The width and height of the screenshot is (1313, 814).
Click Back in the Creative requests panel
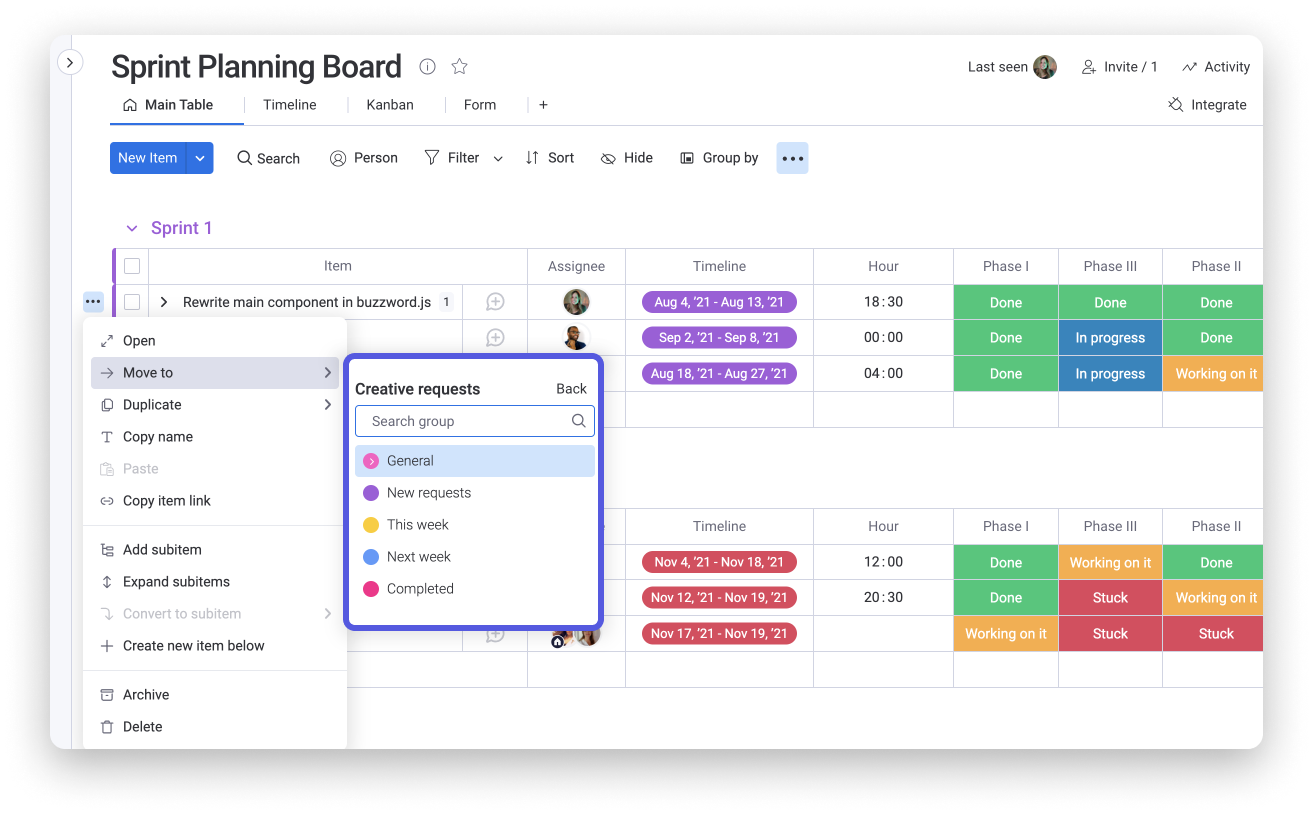point(571,389)
